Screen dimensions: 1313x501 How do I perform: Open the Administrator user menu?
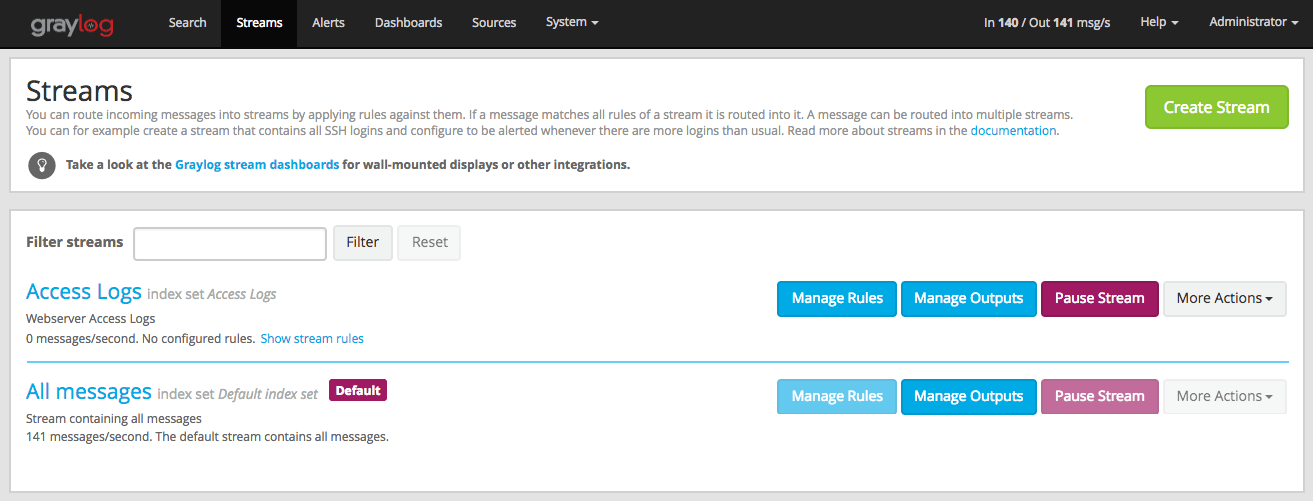click(x=1253, y=23)
